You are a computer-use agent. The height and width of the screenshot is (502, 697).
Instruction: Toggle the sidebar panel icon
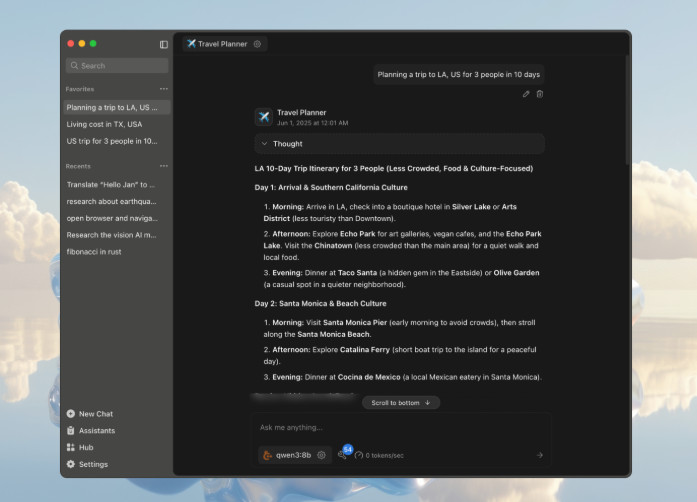tap(164, 44)
